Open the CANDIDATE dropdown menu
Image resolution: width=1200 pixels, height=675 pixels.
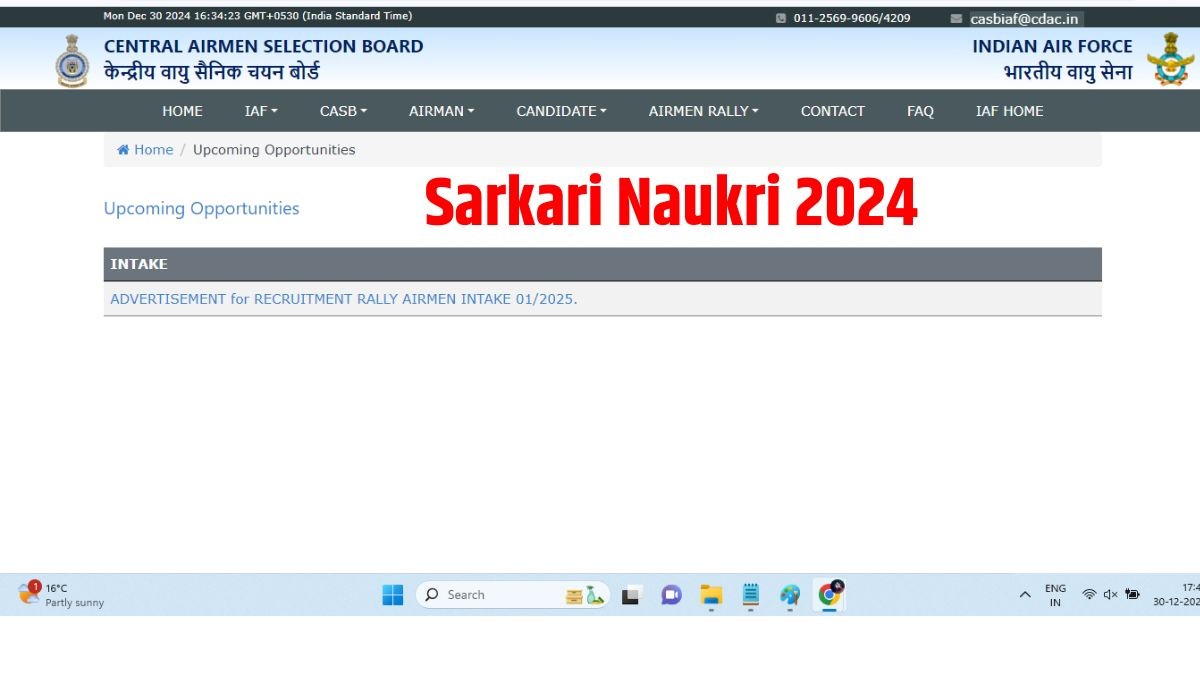tap(561, 111)
